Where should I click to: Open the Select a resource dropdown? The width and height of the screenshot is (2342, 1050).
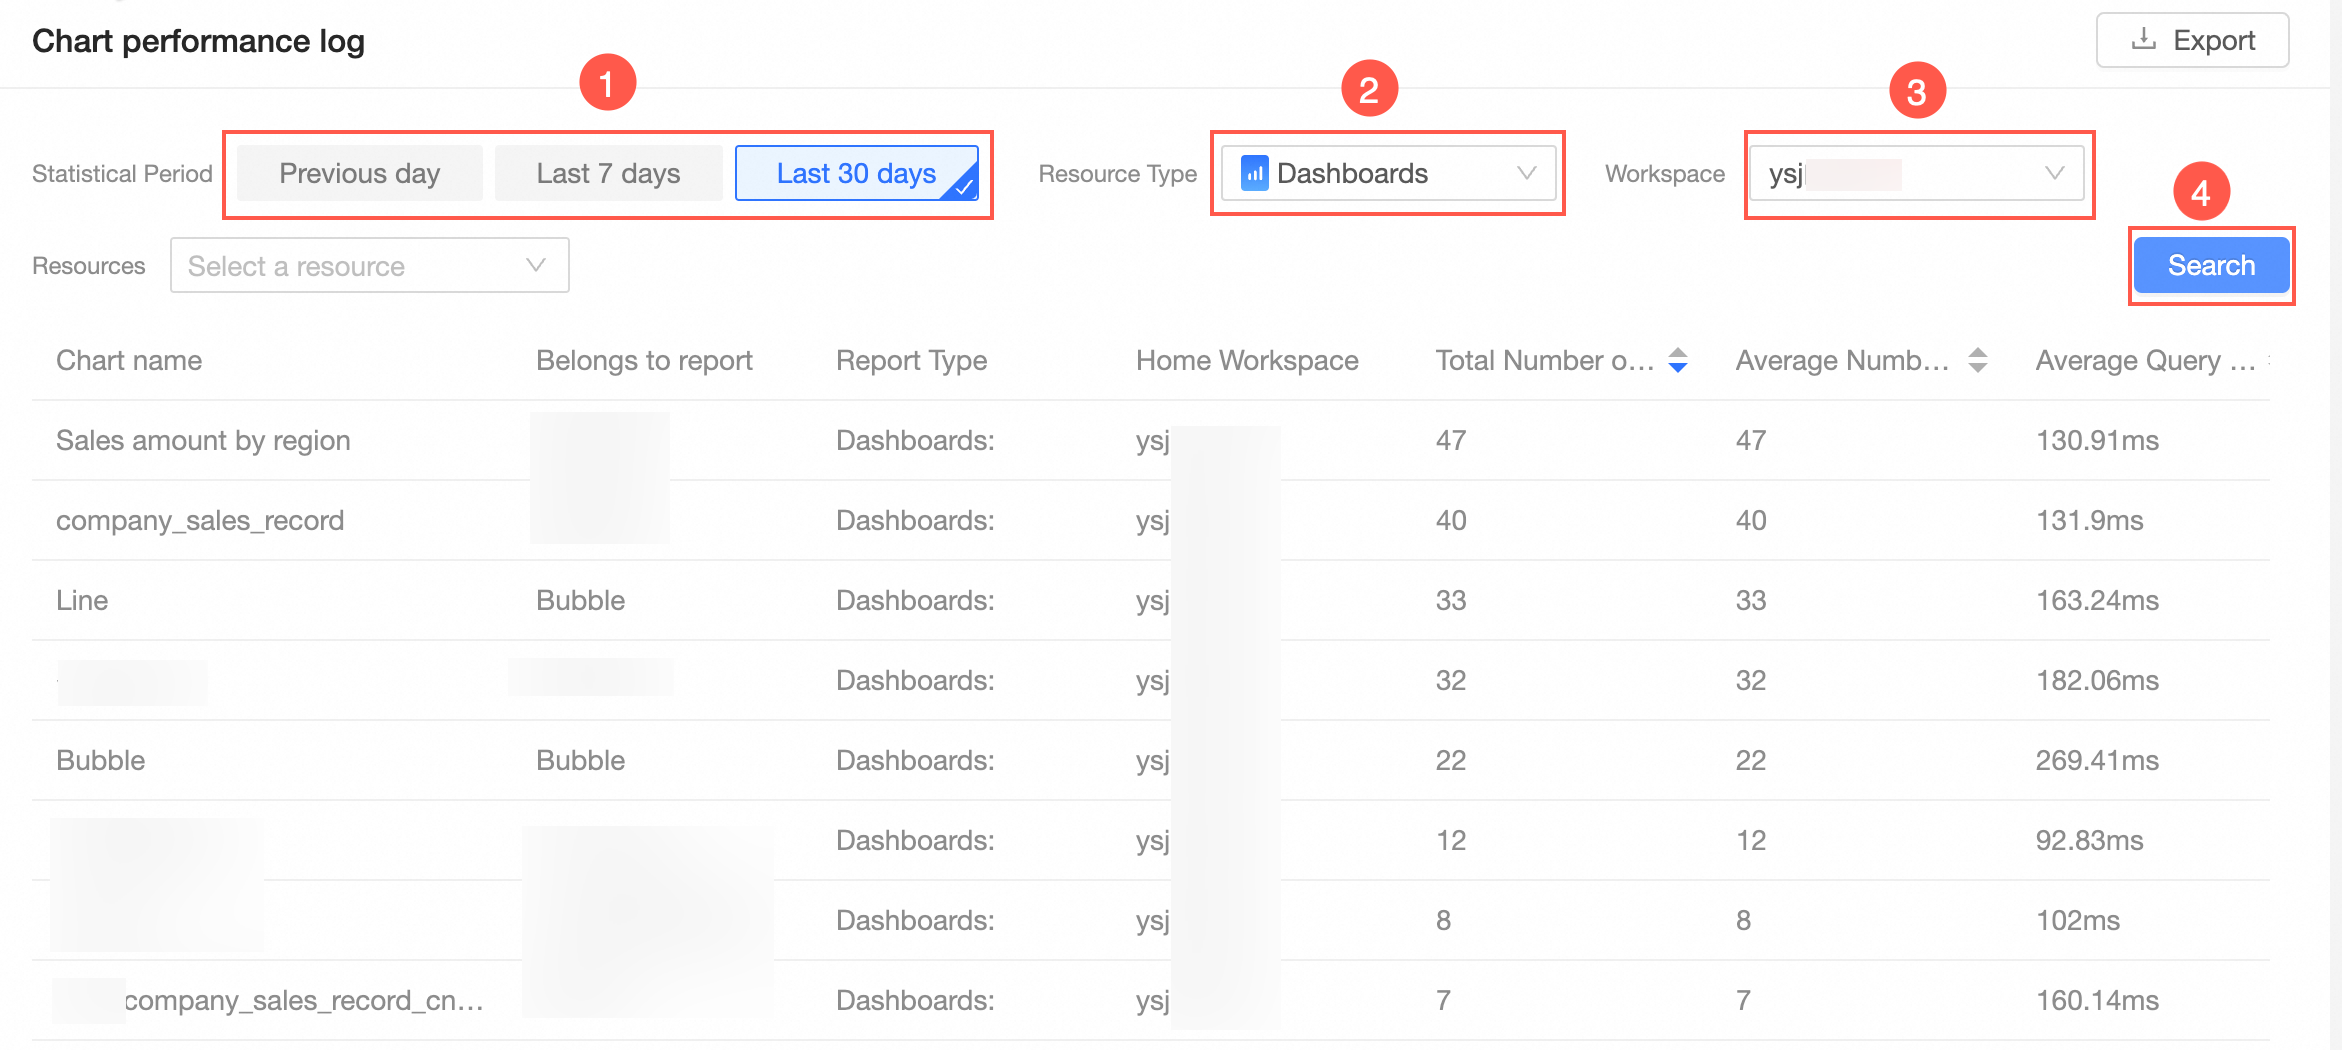(x=370, y=265)
